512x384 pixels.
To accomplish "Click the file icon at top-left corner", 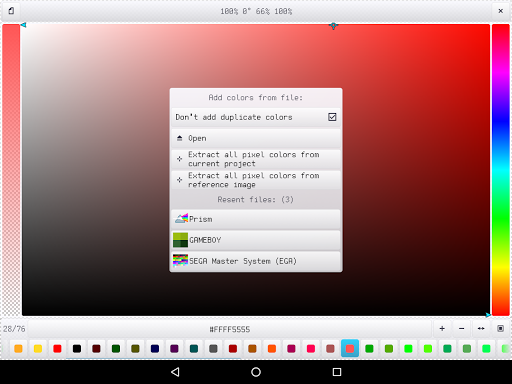I will pyautogui.click(x=11, y=11).
